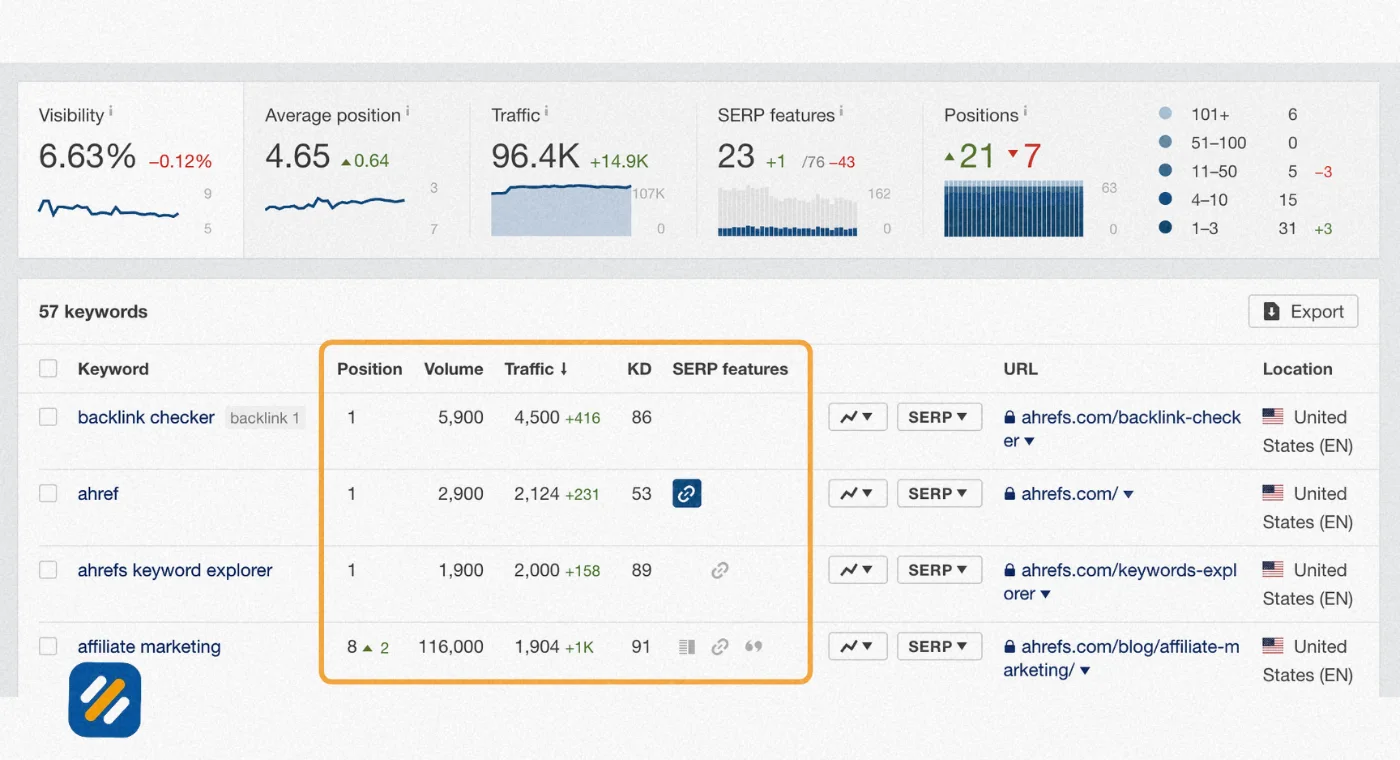The image size is (1400, 760).
Task: Click the US flag in backlink checker row
Action: 1273,416
